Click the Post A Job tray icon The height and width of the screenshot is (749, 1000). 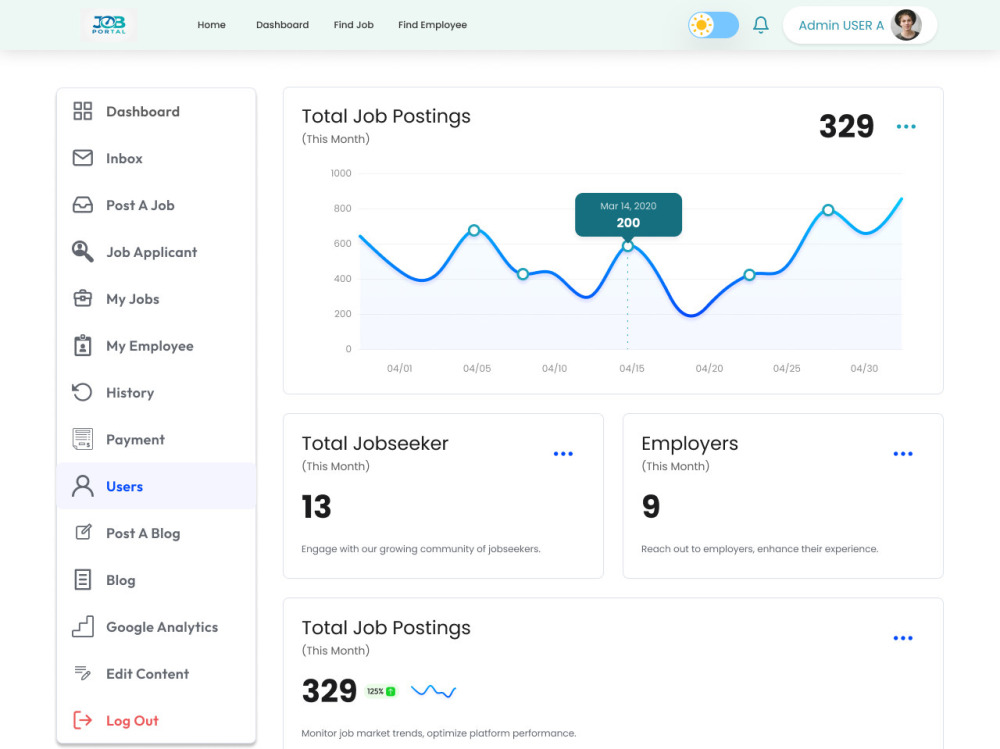[82, 205]
